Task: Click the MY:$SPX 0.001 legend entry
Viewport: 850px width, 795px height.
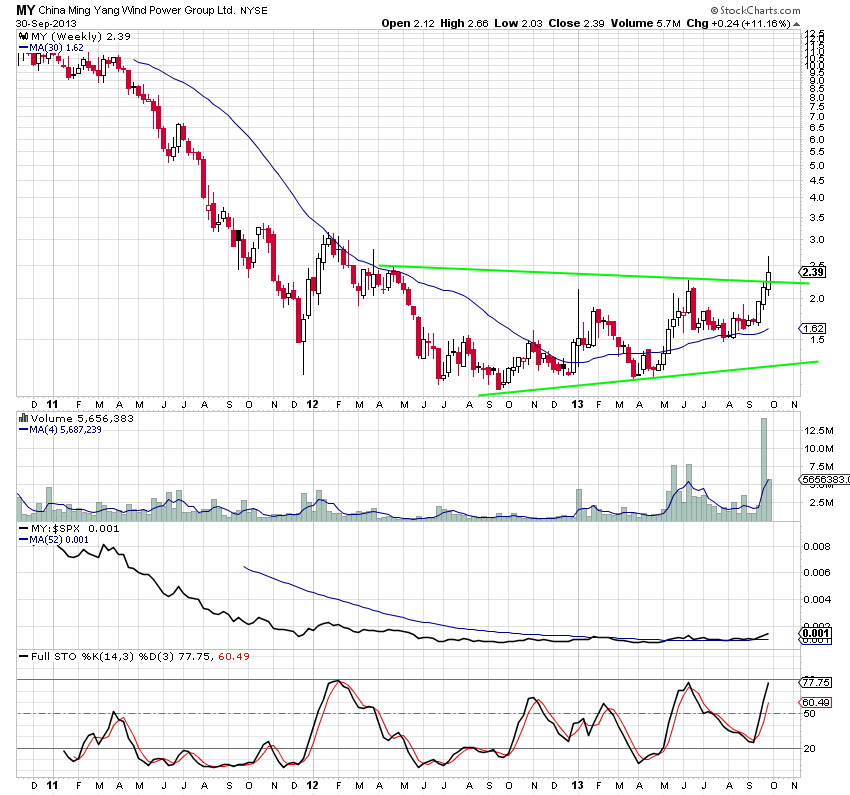Action: tap(75, 528)
